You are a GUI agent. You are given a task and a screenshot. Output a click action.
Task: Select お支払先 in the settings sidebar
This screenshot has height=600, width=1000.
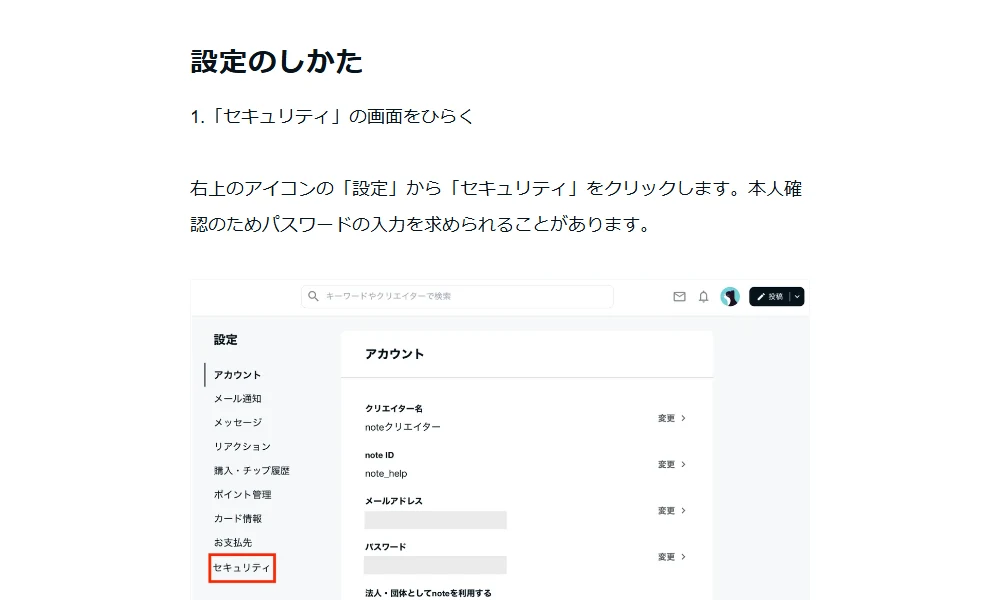233,543
